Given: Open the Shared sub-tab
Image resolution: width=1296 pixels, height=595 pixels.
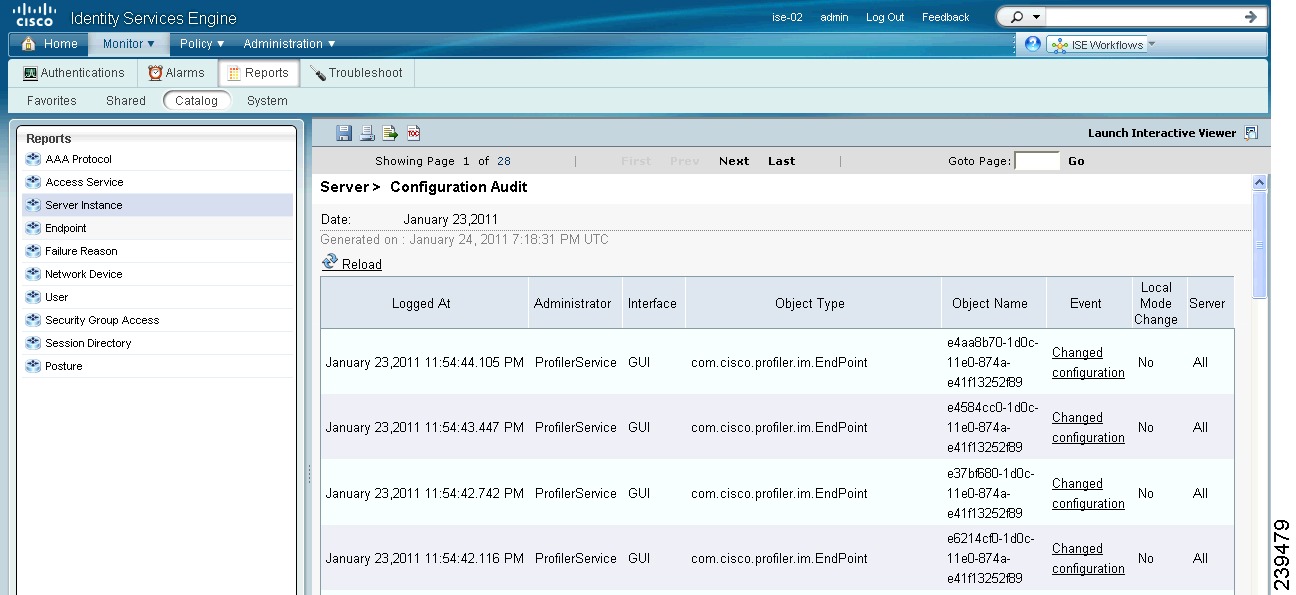Looking at the screenshot, I should [126, 101].
